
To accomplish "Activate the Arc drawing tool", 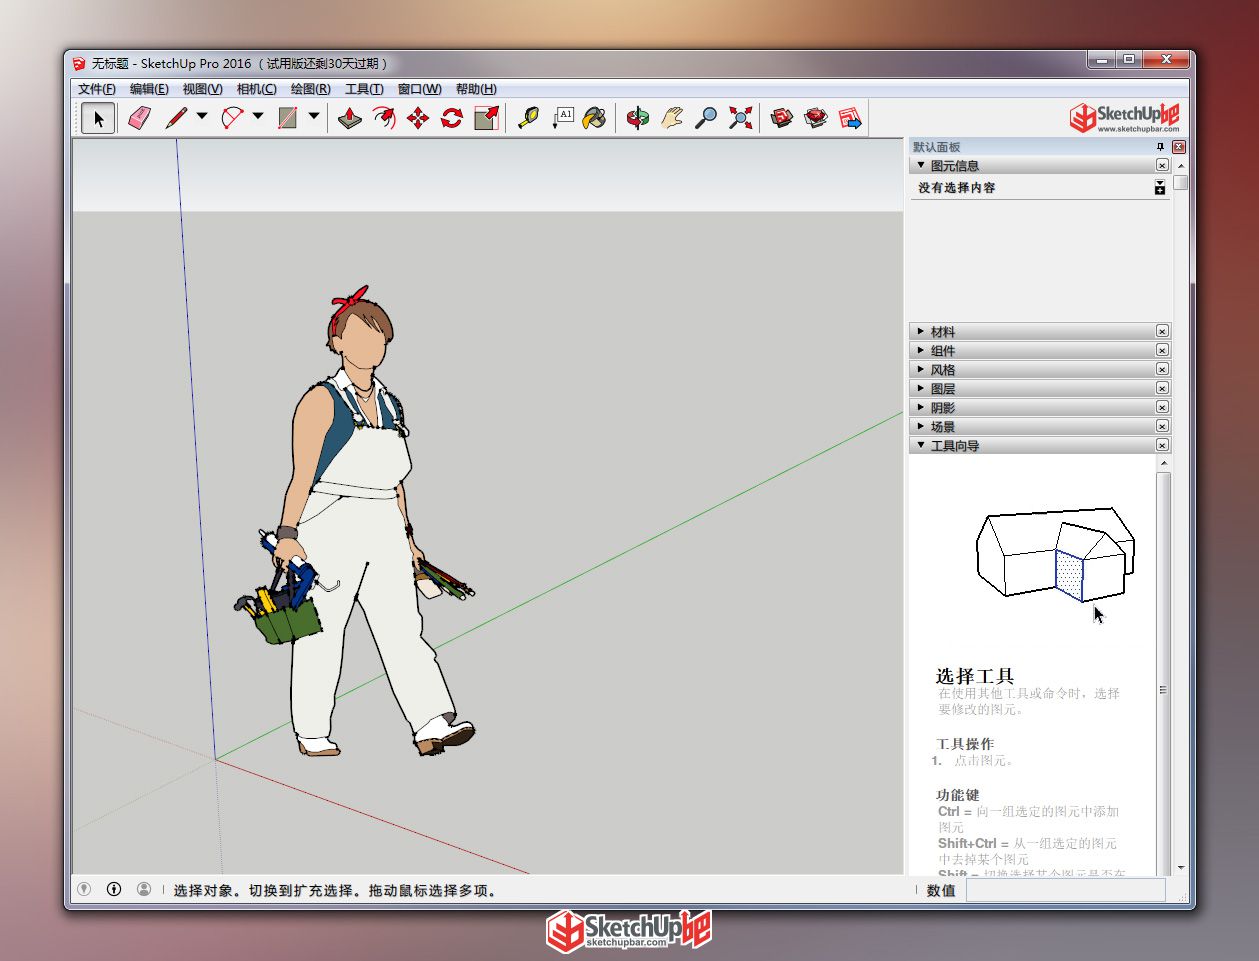I will [232, 118].
